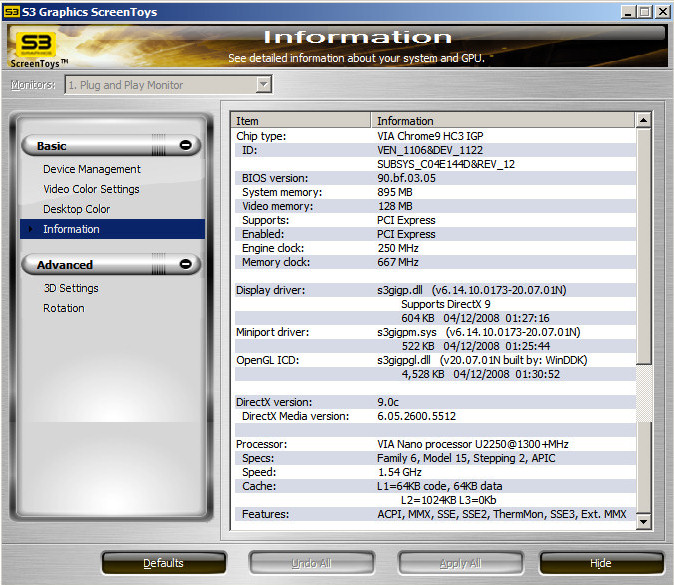Select the Speed 1.54 GHz row
674x585 pixels.
(435, 472)
